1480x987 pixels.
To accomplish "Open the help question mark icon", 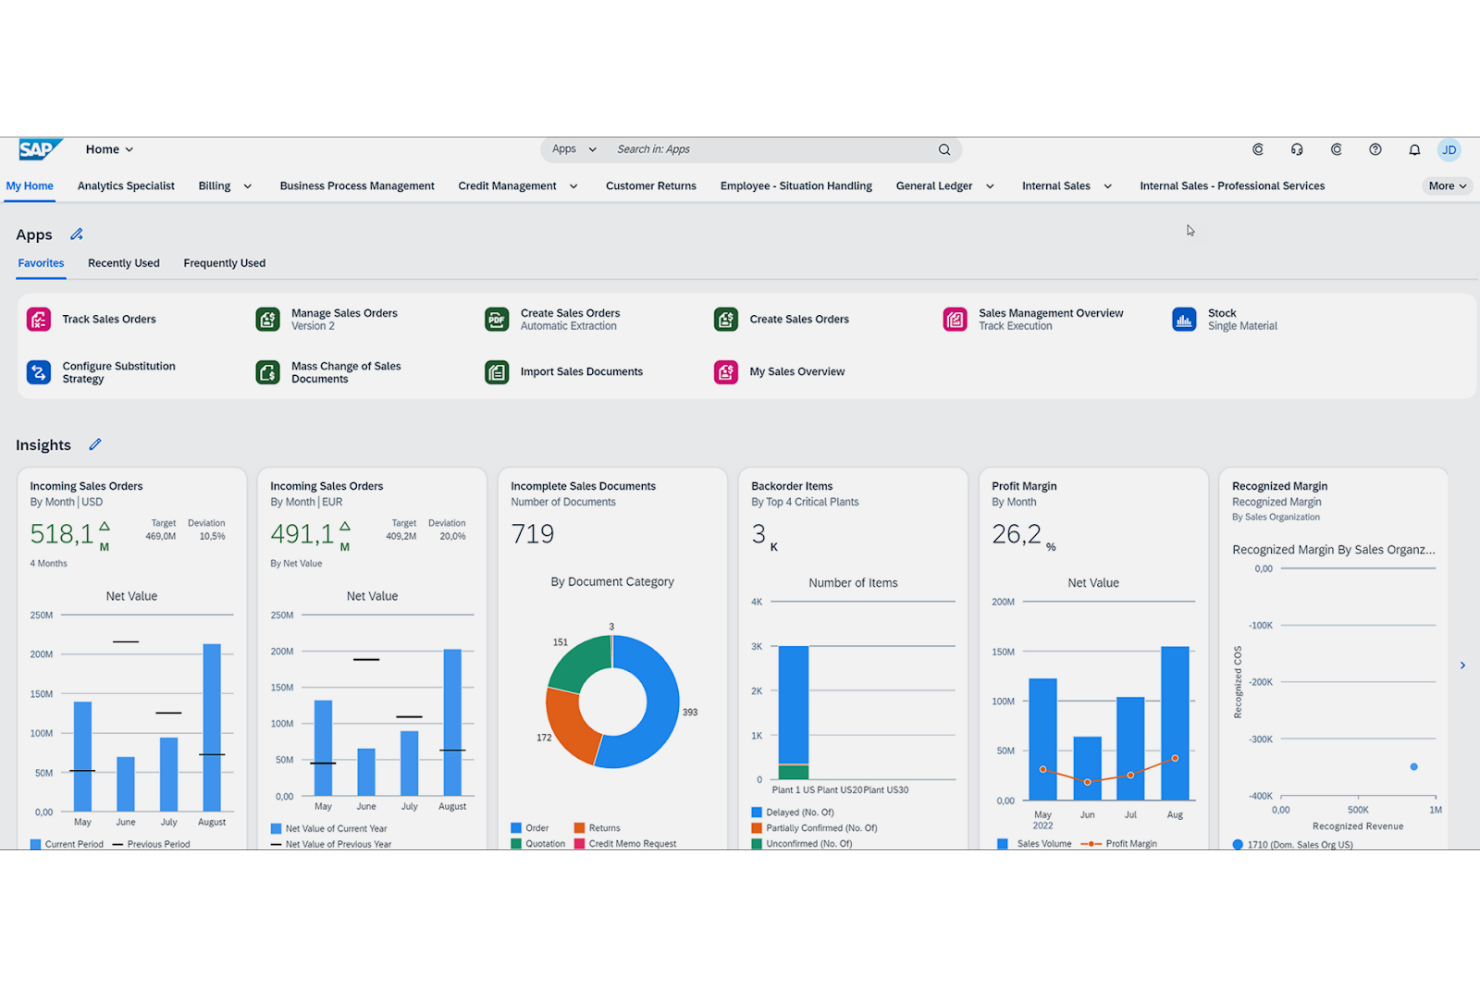I will (x=1375, y=150).
